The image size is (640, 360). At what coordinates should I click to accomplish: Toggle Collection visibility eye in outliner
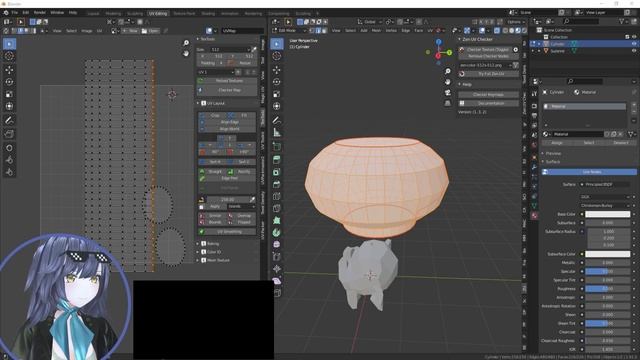pyautogui.click(x=634, y=37)
